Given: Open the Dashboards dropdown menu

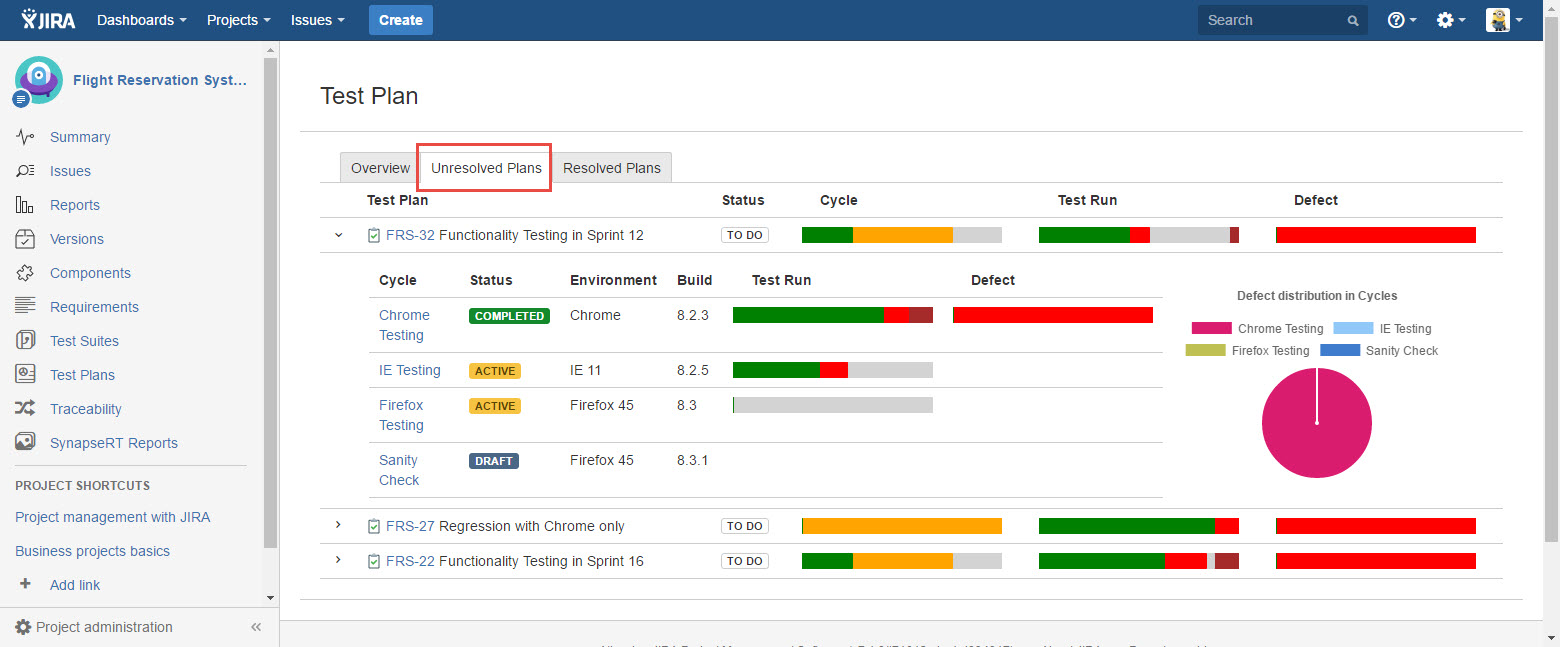Looking at the screenshot, I should click(x=142, y=20).
